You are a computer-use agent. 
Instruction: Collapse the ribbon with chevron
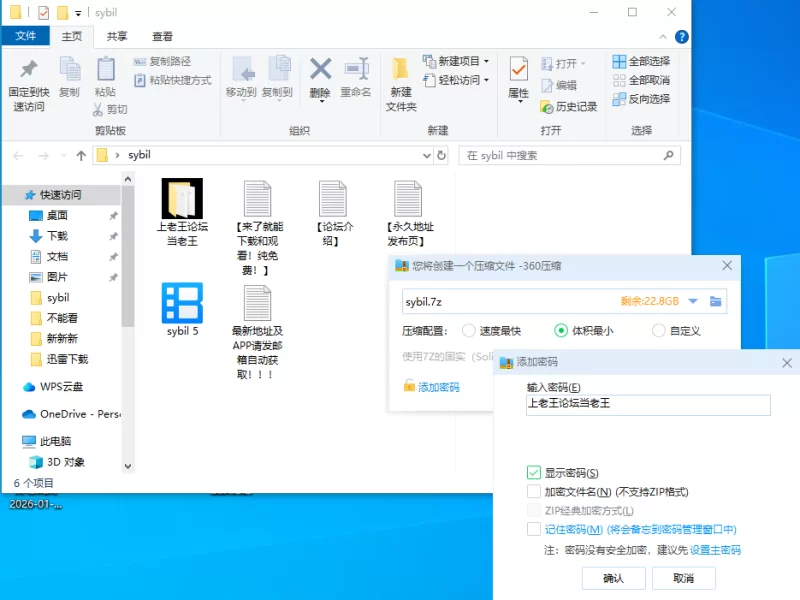662,37
